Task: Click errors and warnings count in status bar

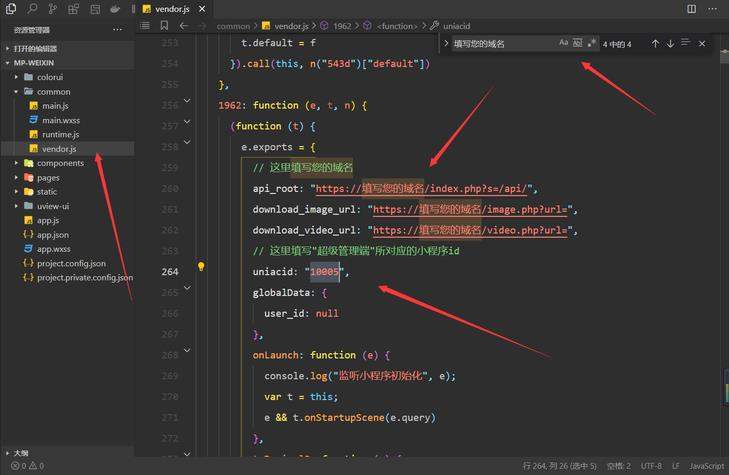Action: [x=27, y=466]
